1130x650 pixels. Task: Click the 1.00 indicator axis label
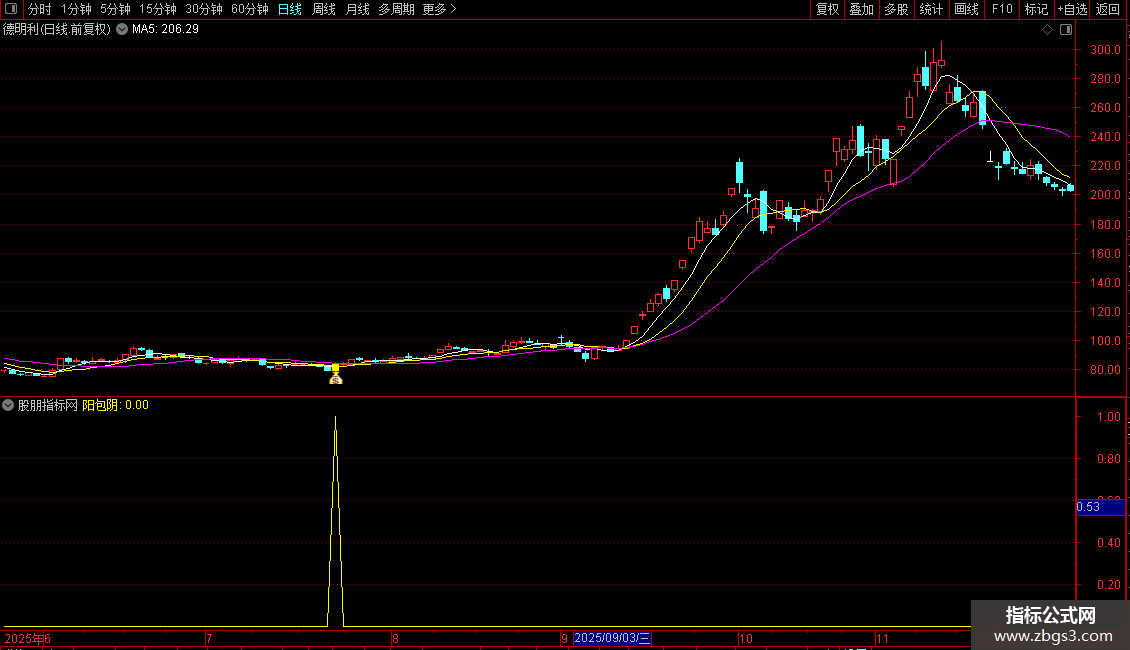(1108, 417)
